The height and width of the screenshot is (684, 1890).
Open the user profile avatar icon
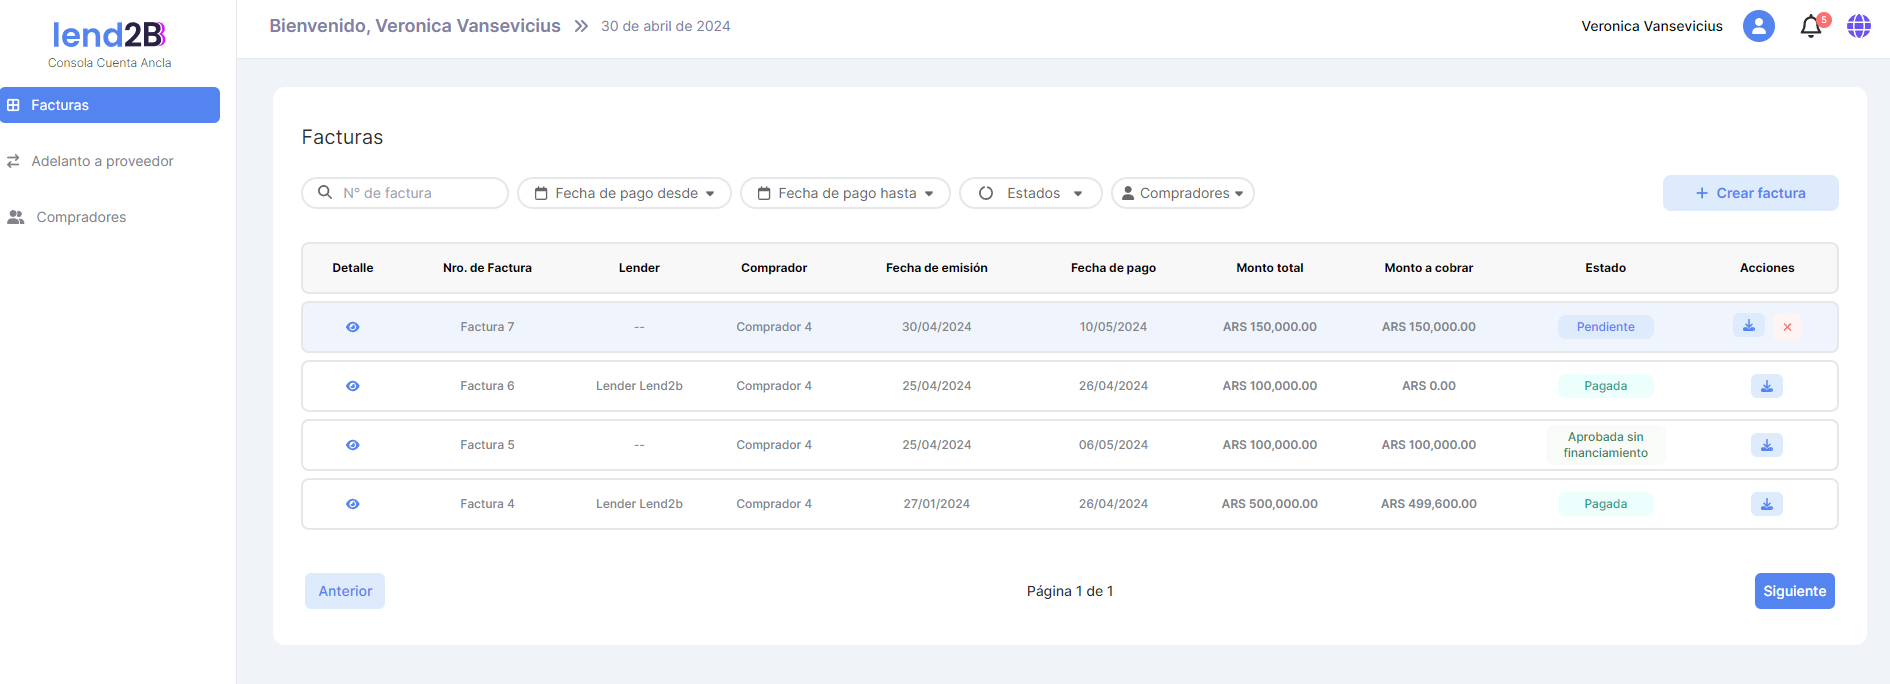click(x=1758, y=26)
